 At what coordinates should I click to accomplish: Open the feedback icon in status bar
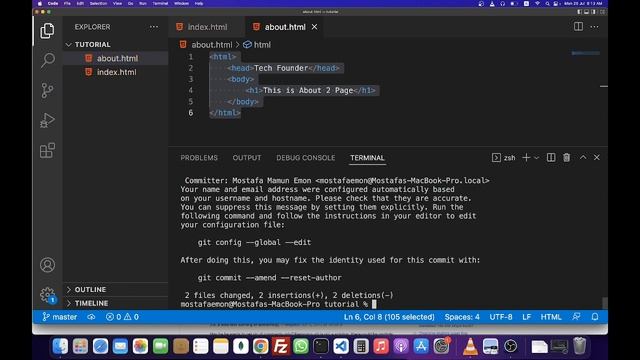(x=576, y=317)
